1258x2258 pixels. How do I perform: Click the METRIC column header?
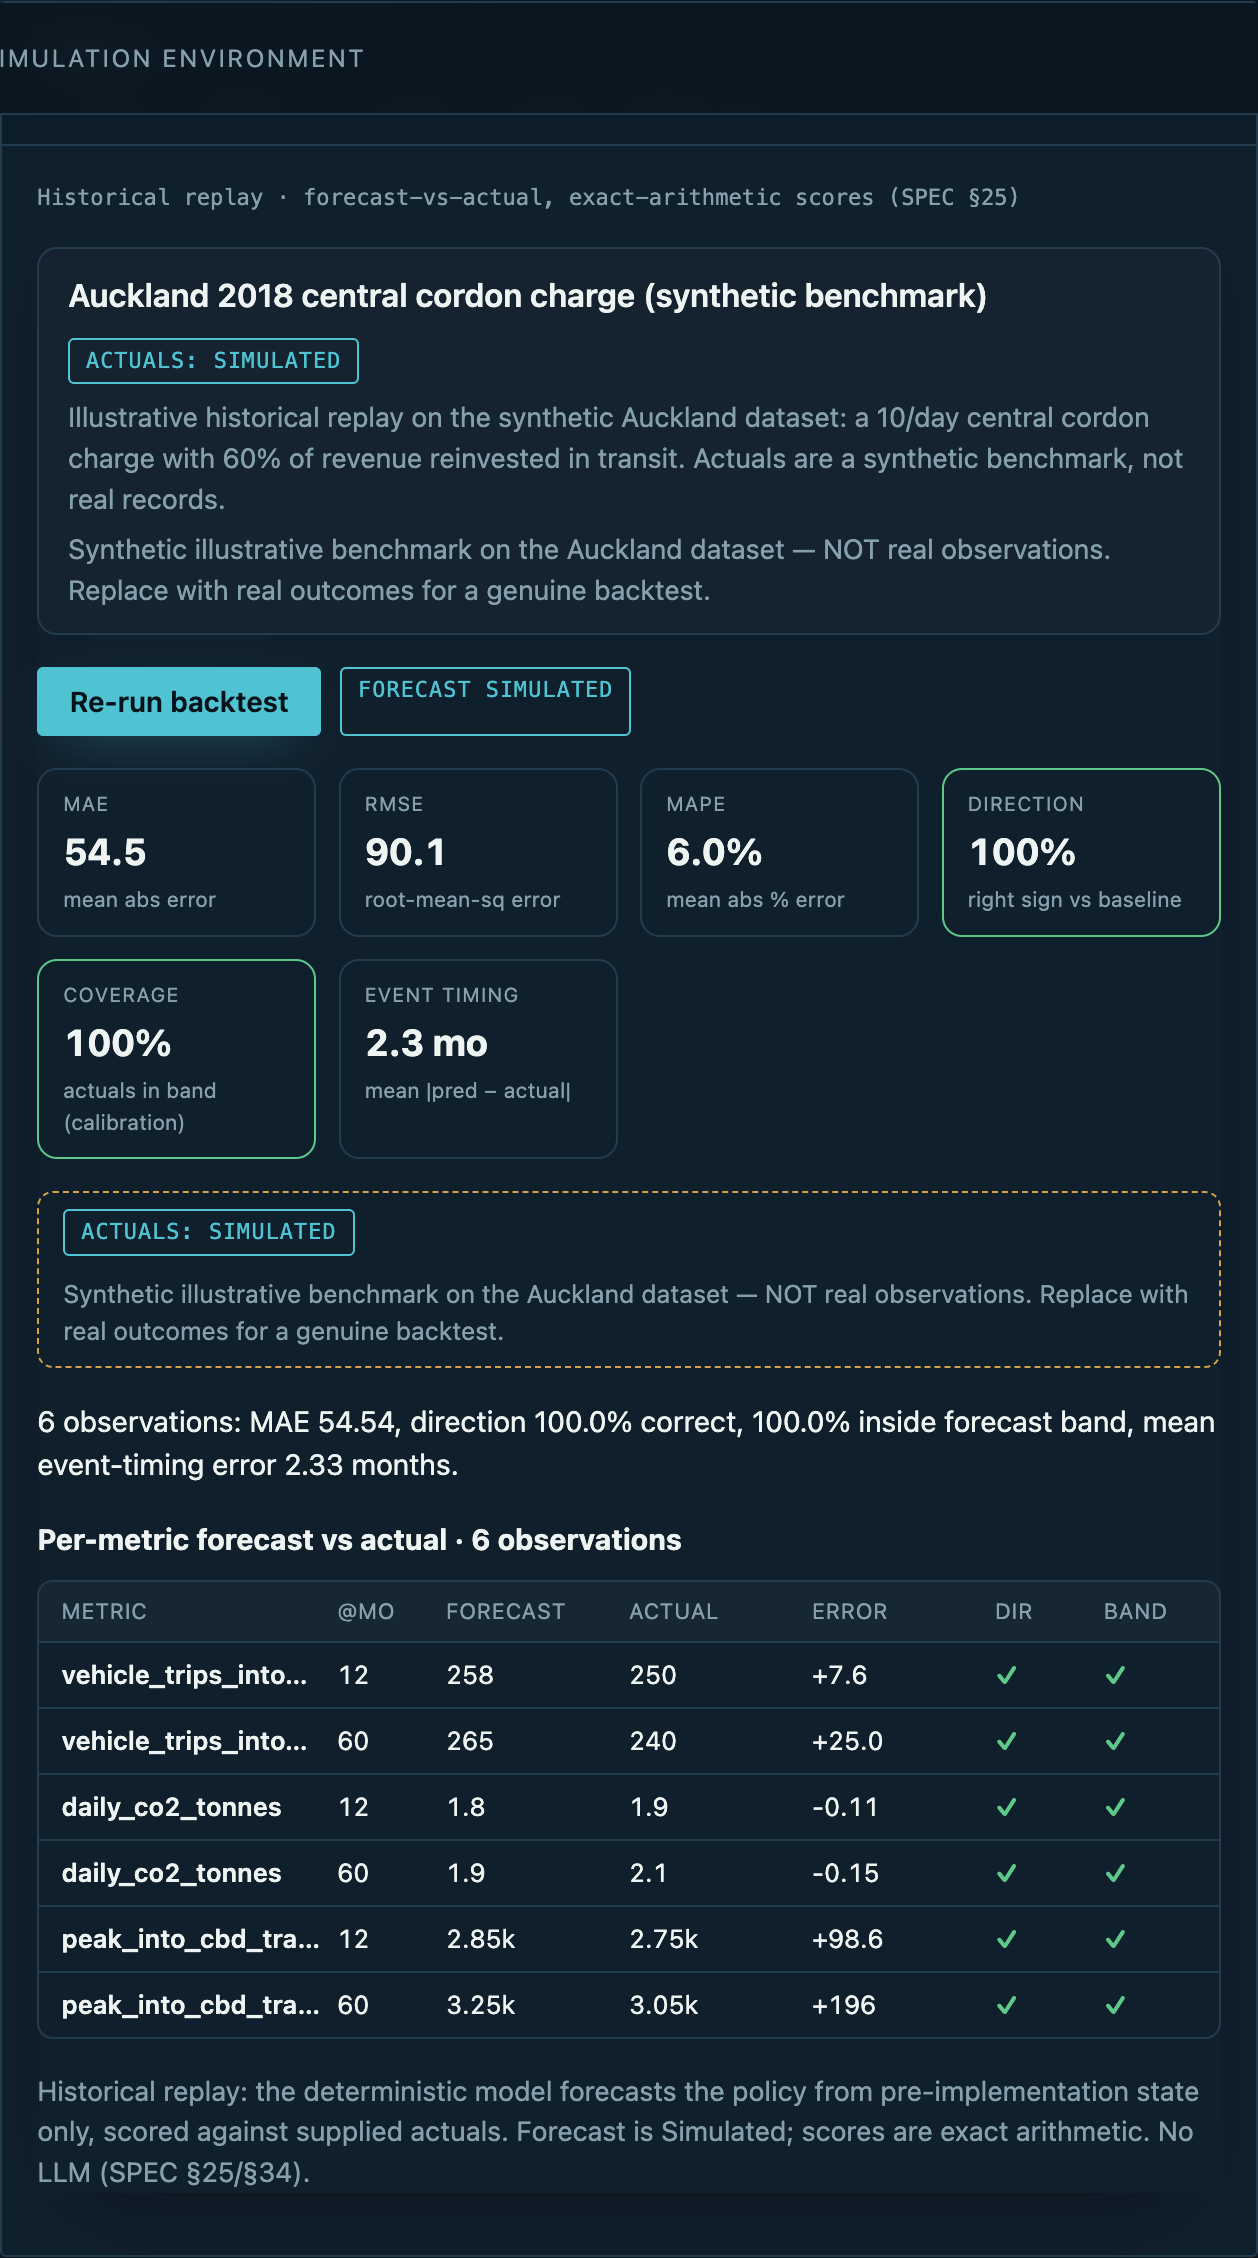click(x=104, y=1611)
